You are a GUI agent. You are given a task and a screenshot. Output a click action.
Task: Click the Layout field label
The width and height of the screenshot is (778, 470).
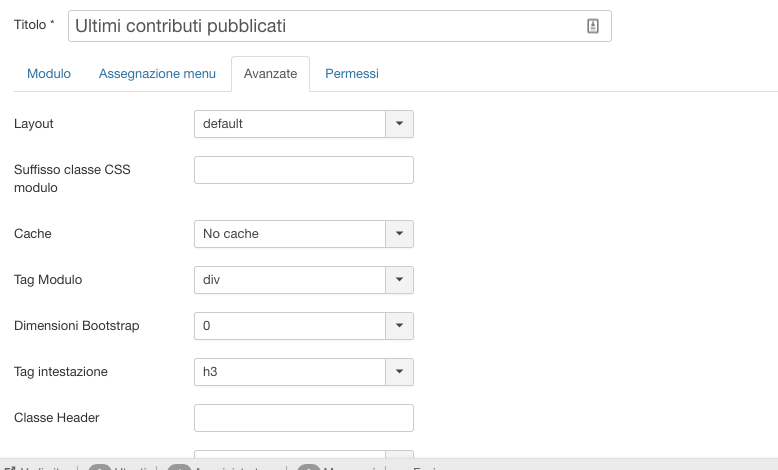click(34, 124)
